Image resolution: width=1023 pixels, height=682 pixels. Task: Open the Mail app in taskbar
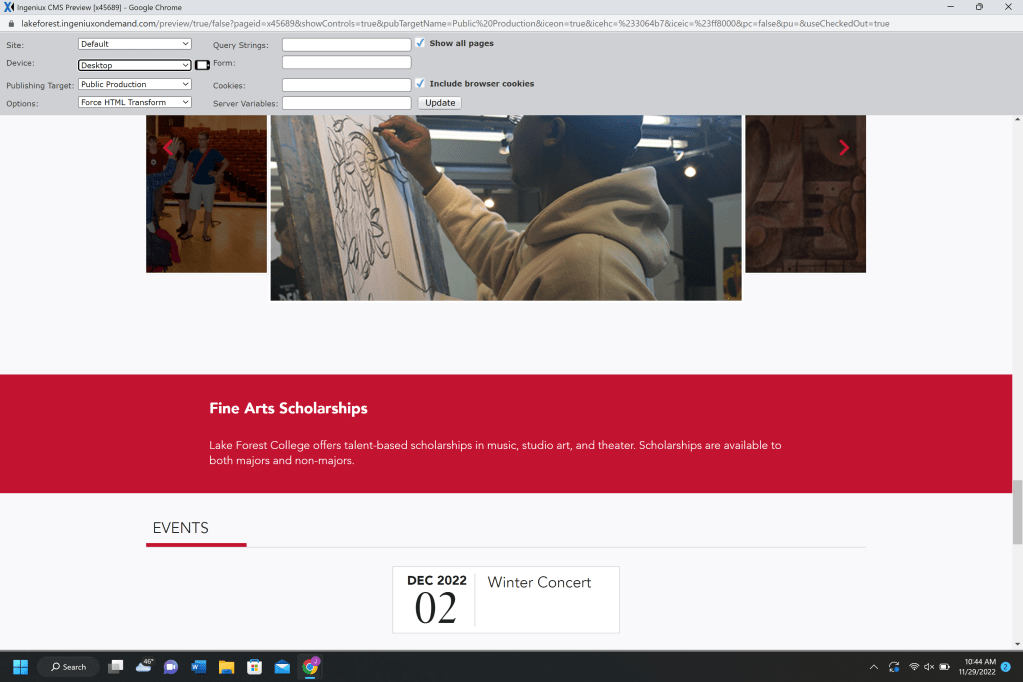pos(282,667)
